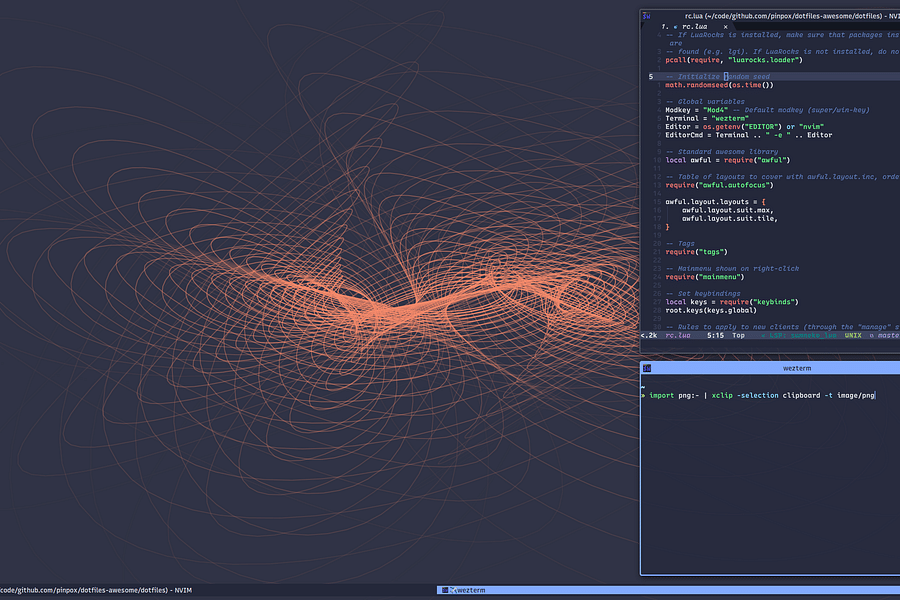Click the 5:15 cursor position indicator
The height and width of the screenshot is (600, 900).
pyautogui.click(x=714, y=335)
